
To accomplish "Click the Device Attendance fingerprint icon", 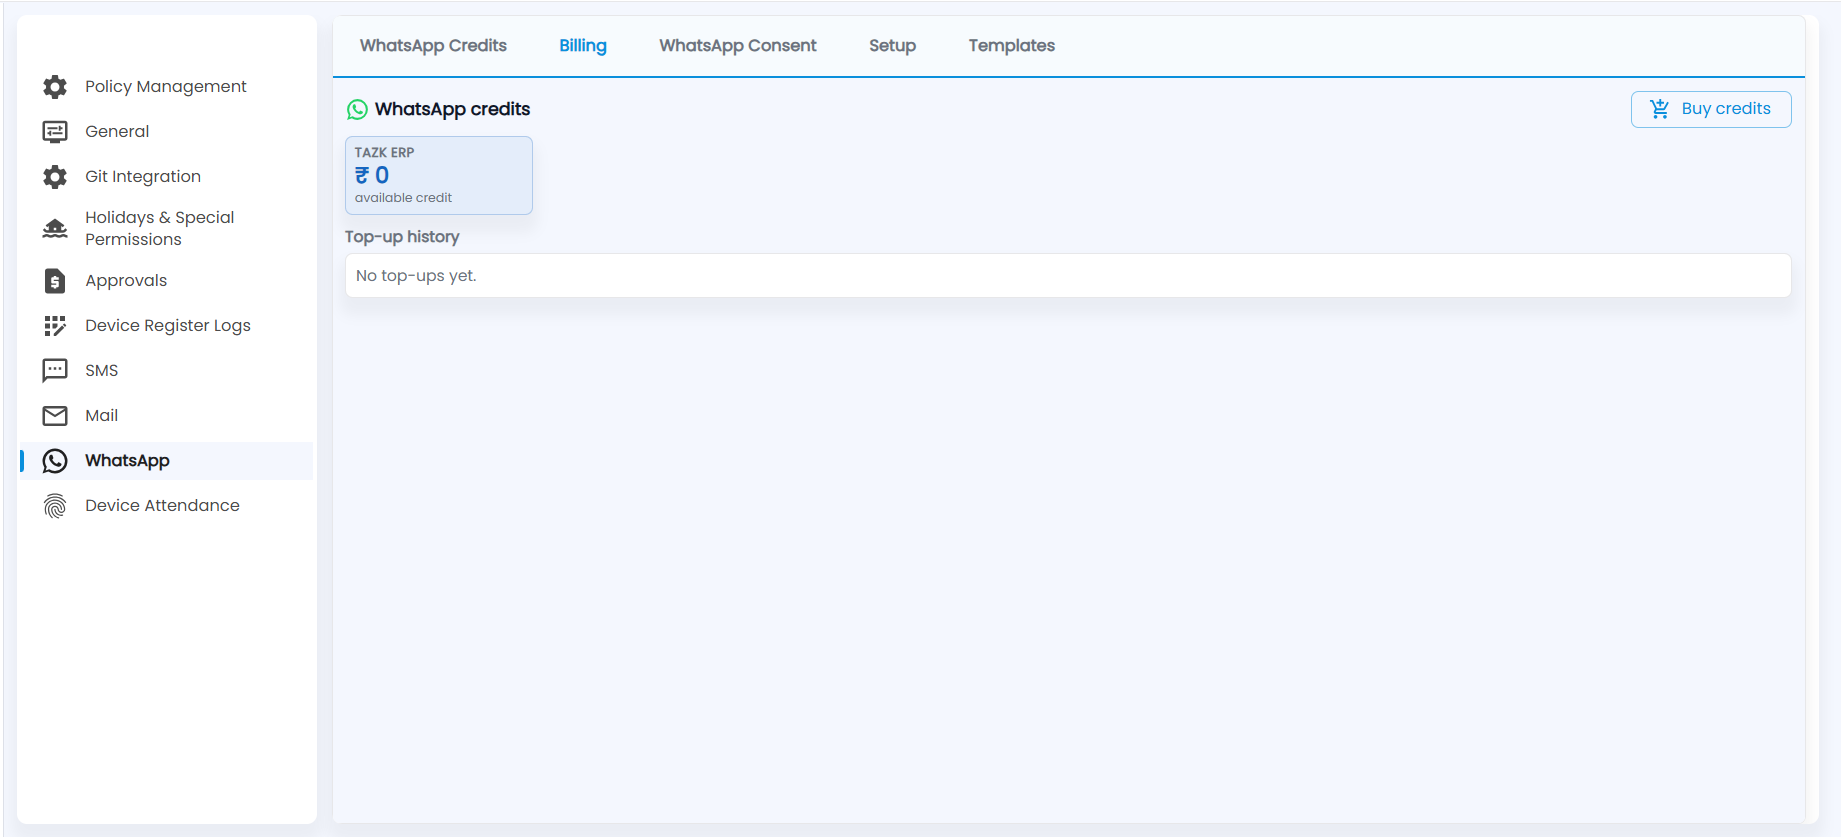I will point(55,506).
